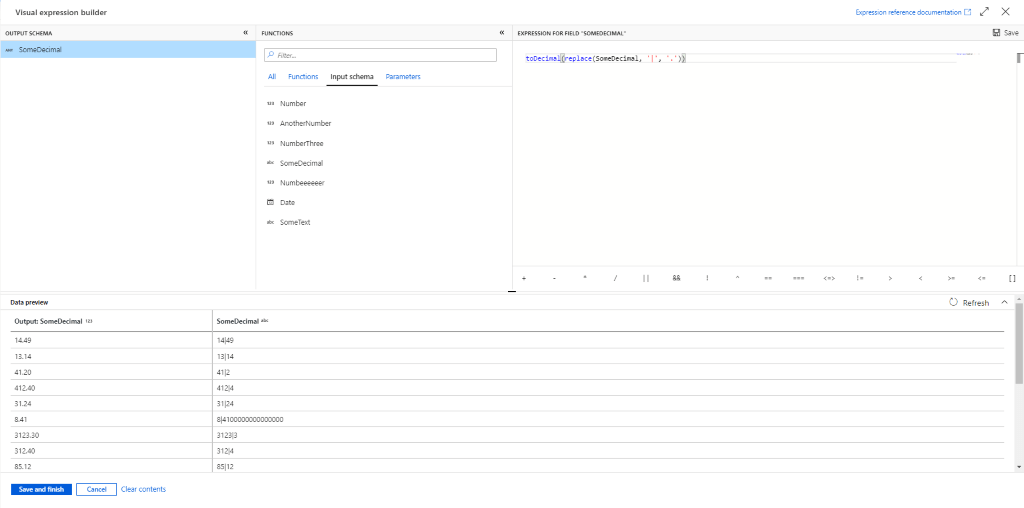This screenshot has height=508, width=1024.
Task: Close the Visual expression builder
Action: (x=1006, y=12)
